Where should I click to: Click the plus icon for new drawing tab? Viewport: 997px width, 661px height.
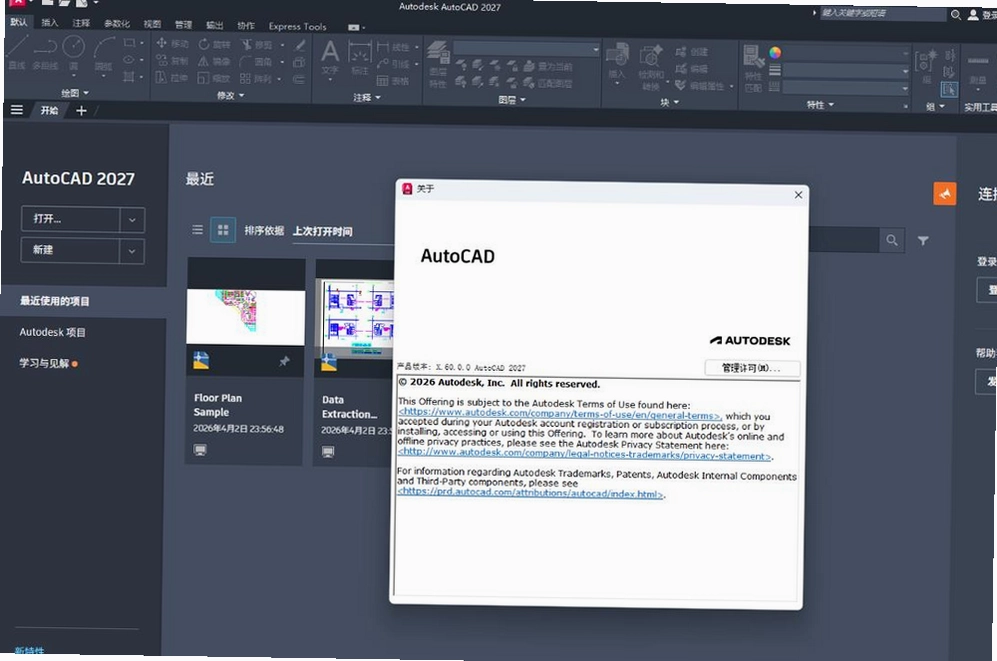(x=81, y=111)
